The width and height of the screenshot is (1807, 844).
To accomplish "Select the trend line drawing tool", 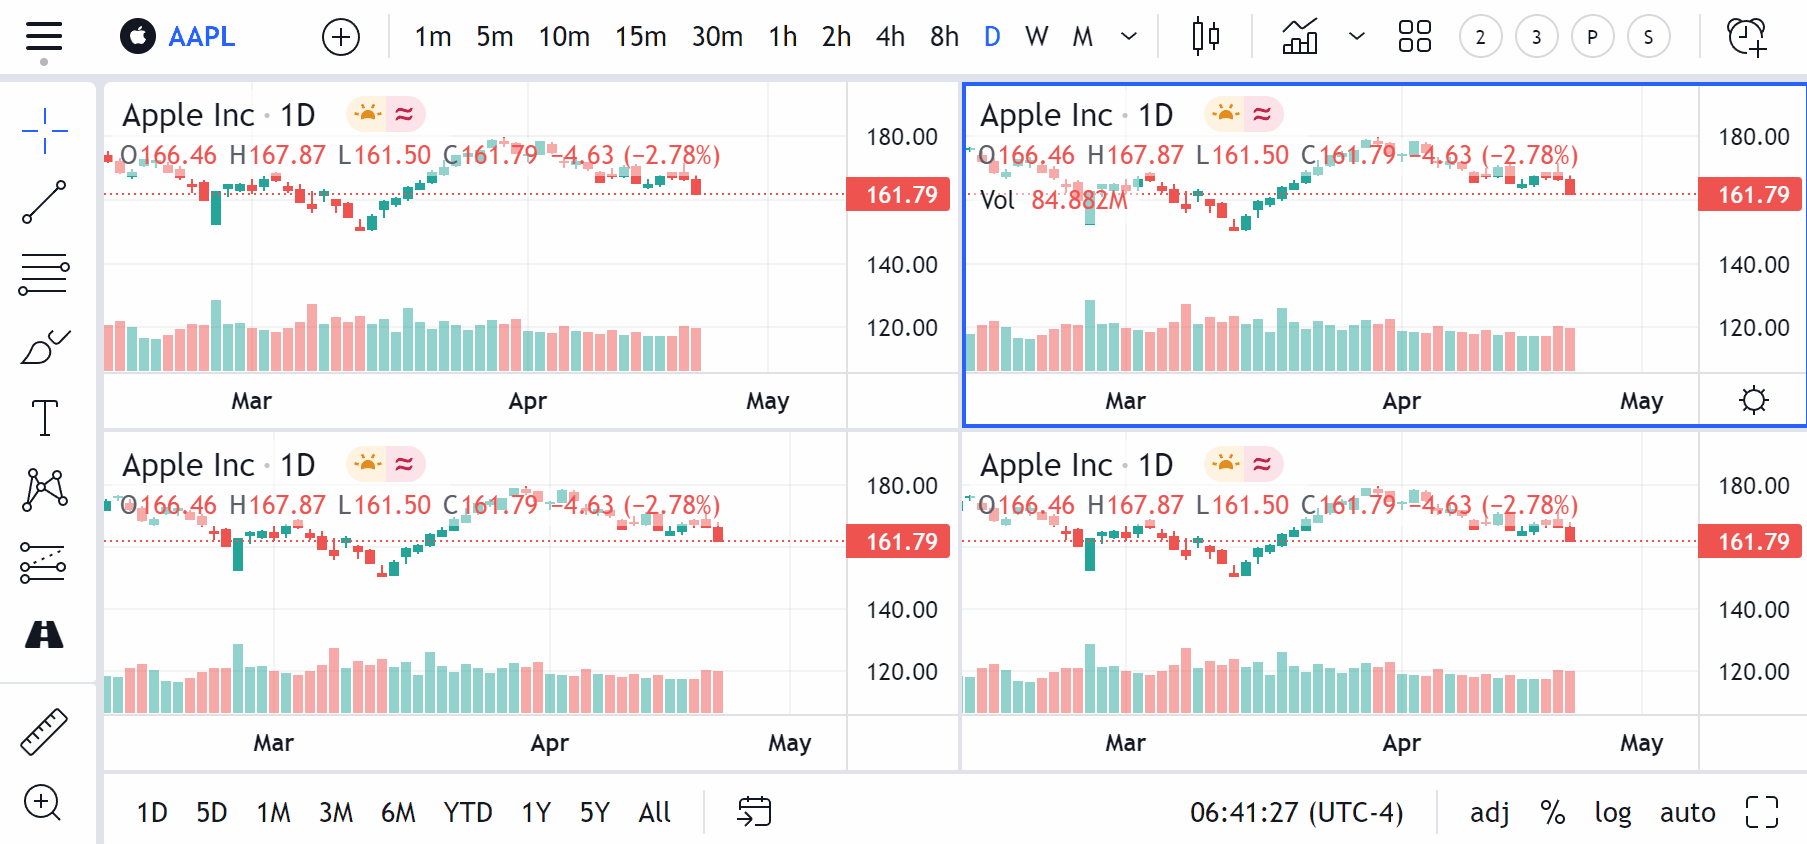I will [44, 202].
